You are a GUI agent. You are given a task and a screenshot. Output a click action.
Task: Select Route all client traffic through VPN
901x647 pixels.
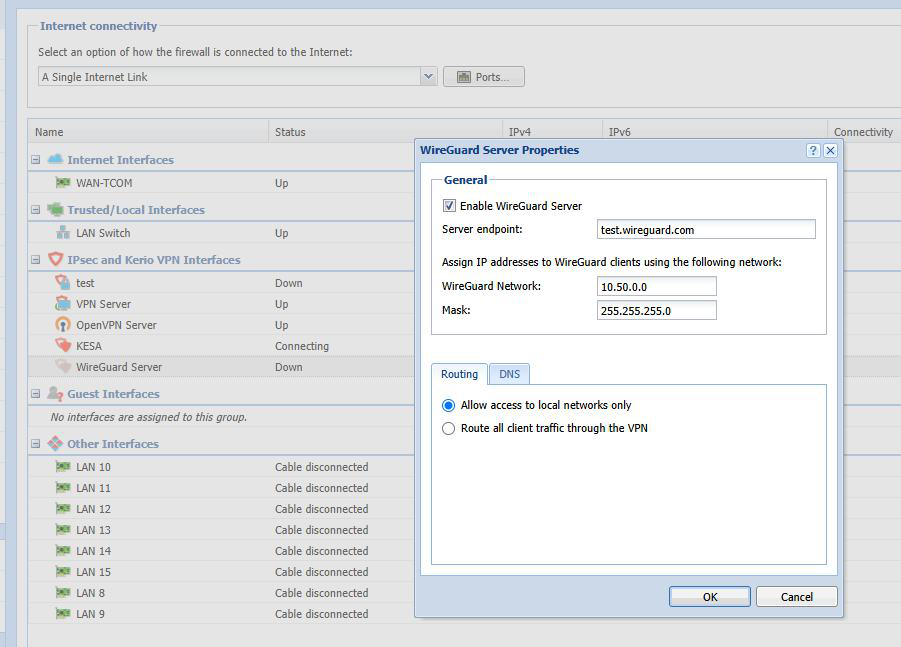coord(448,428)
